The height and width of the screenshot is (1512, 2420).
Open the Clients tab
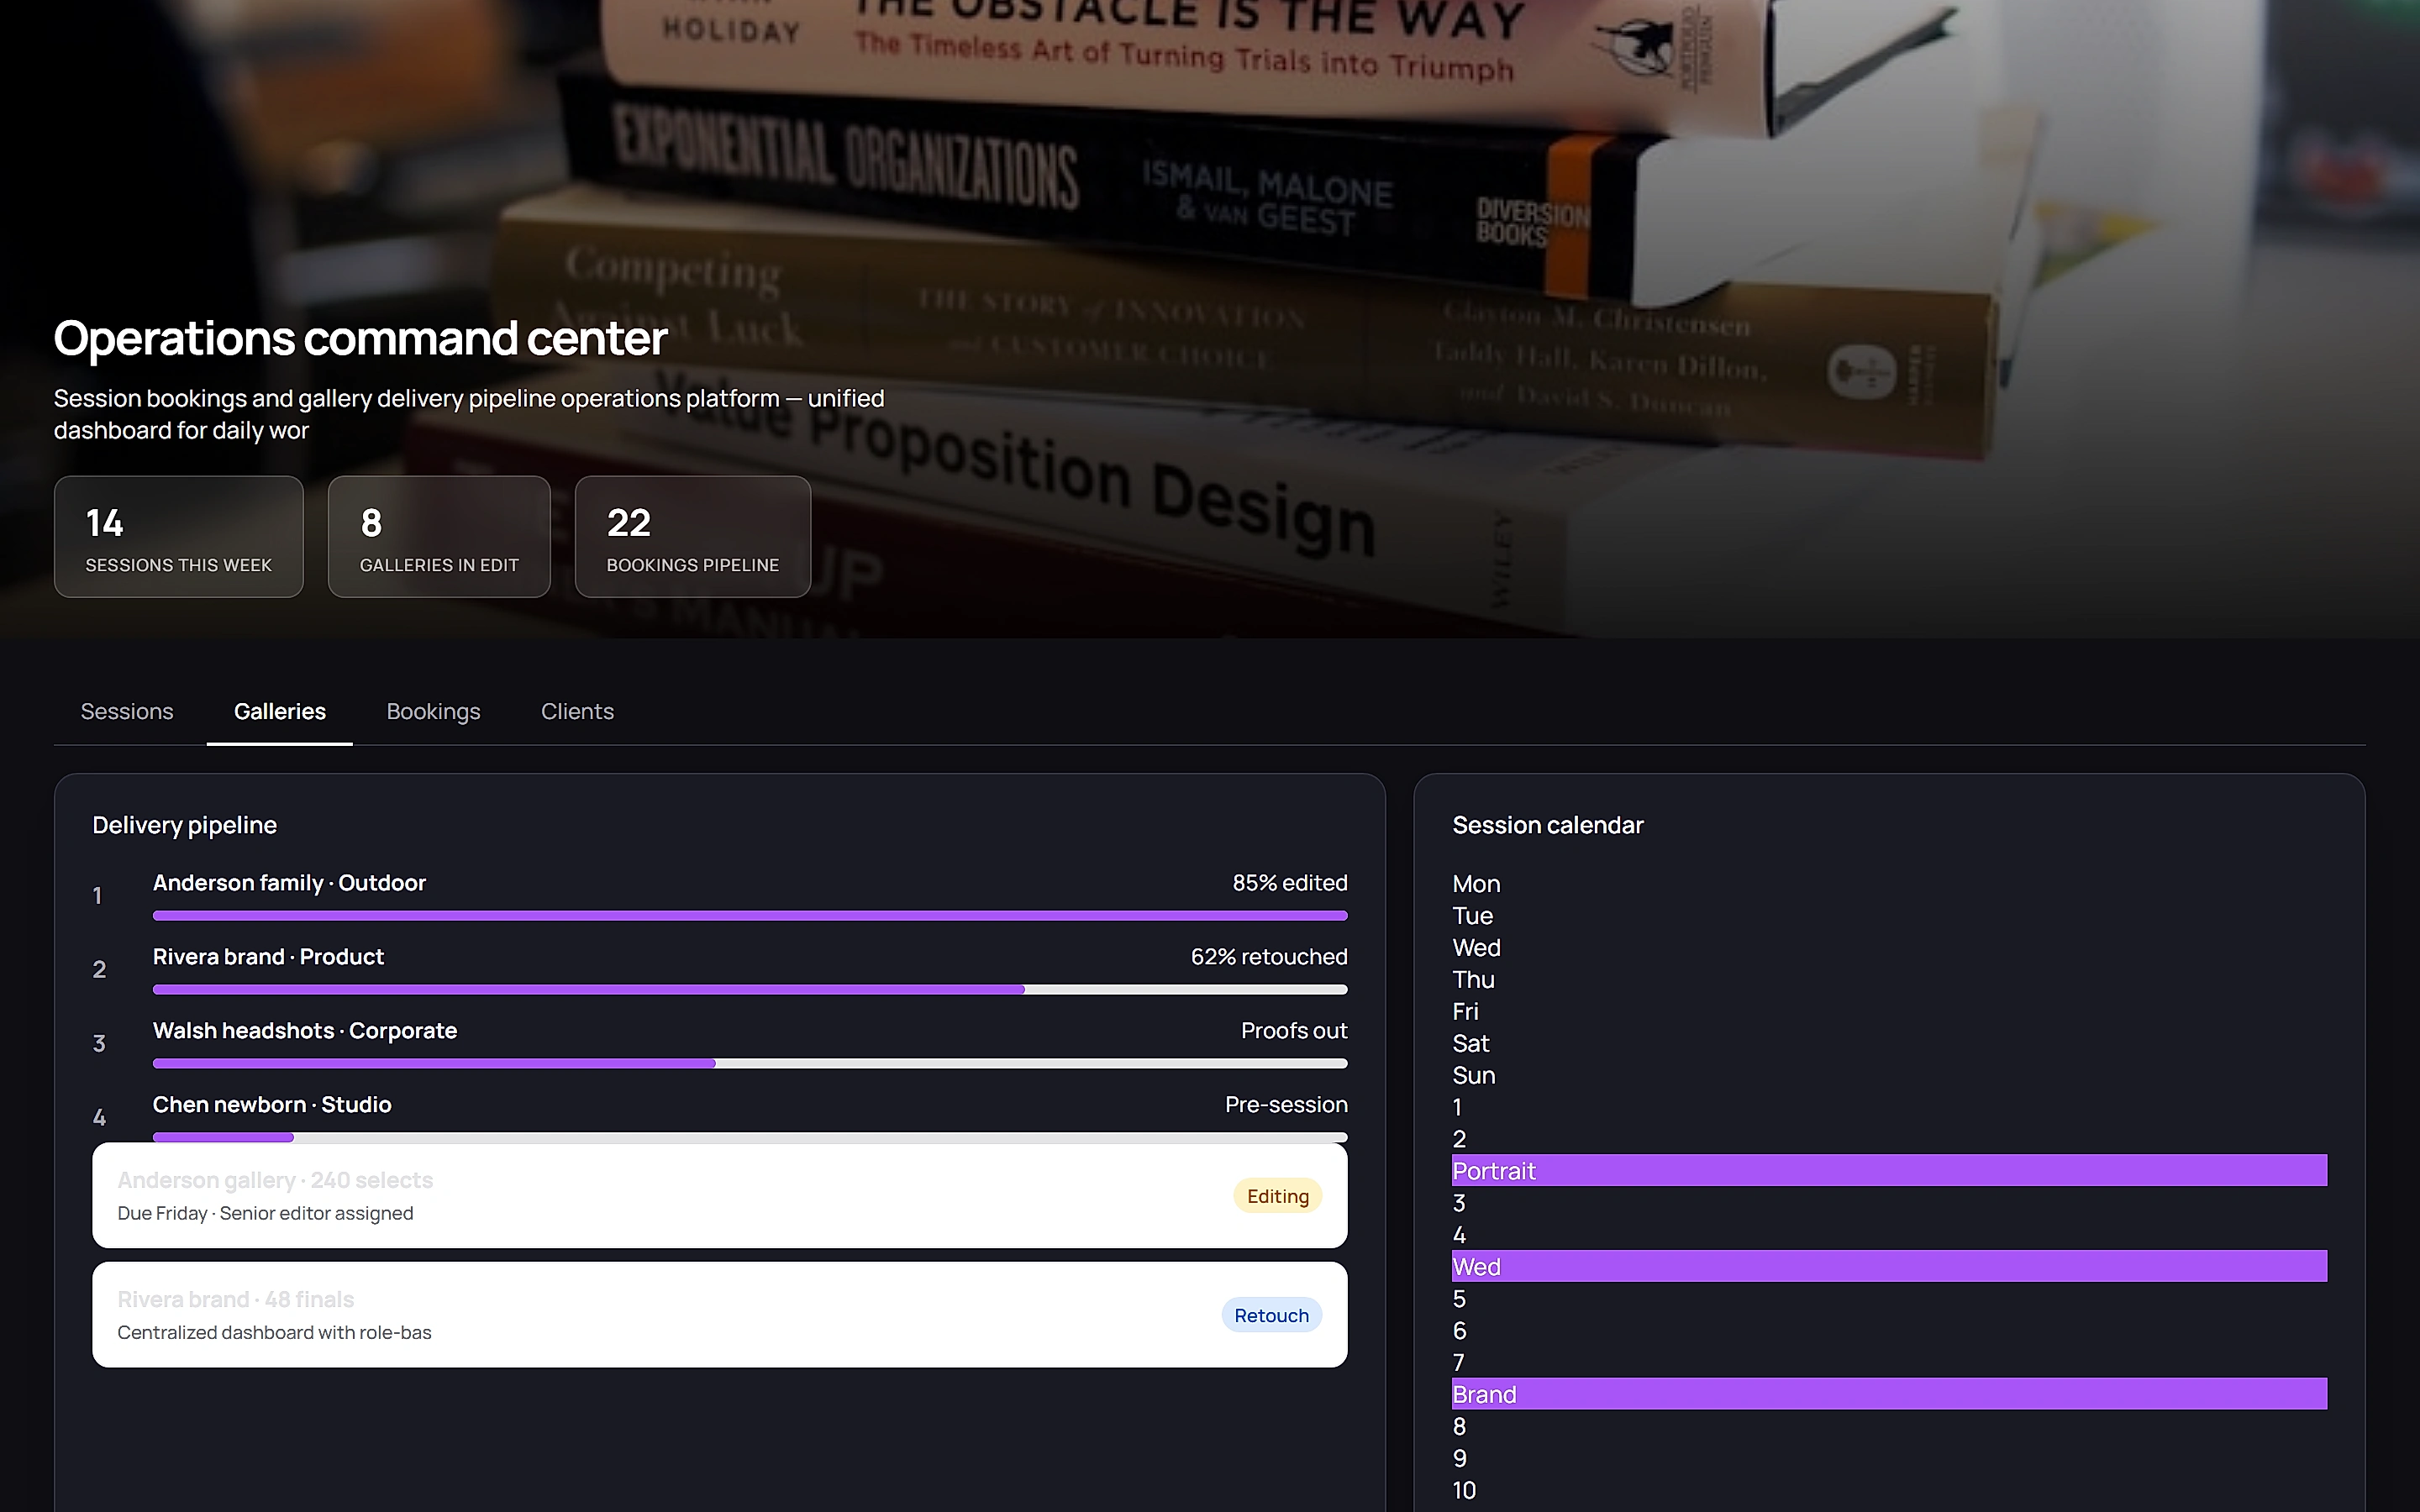click(577, 711)
